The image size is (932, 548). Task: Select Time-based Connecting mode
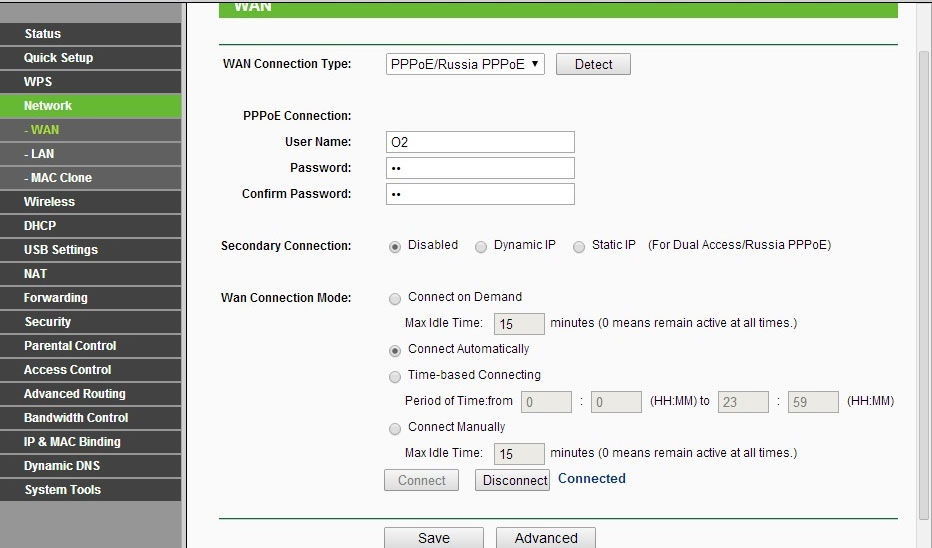click(395, 377)
